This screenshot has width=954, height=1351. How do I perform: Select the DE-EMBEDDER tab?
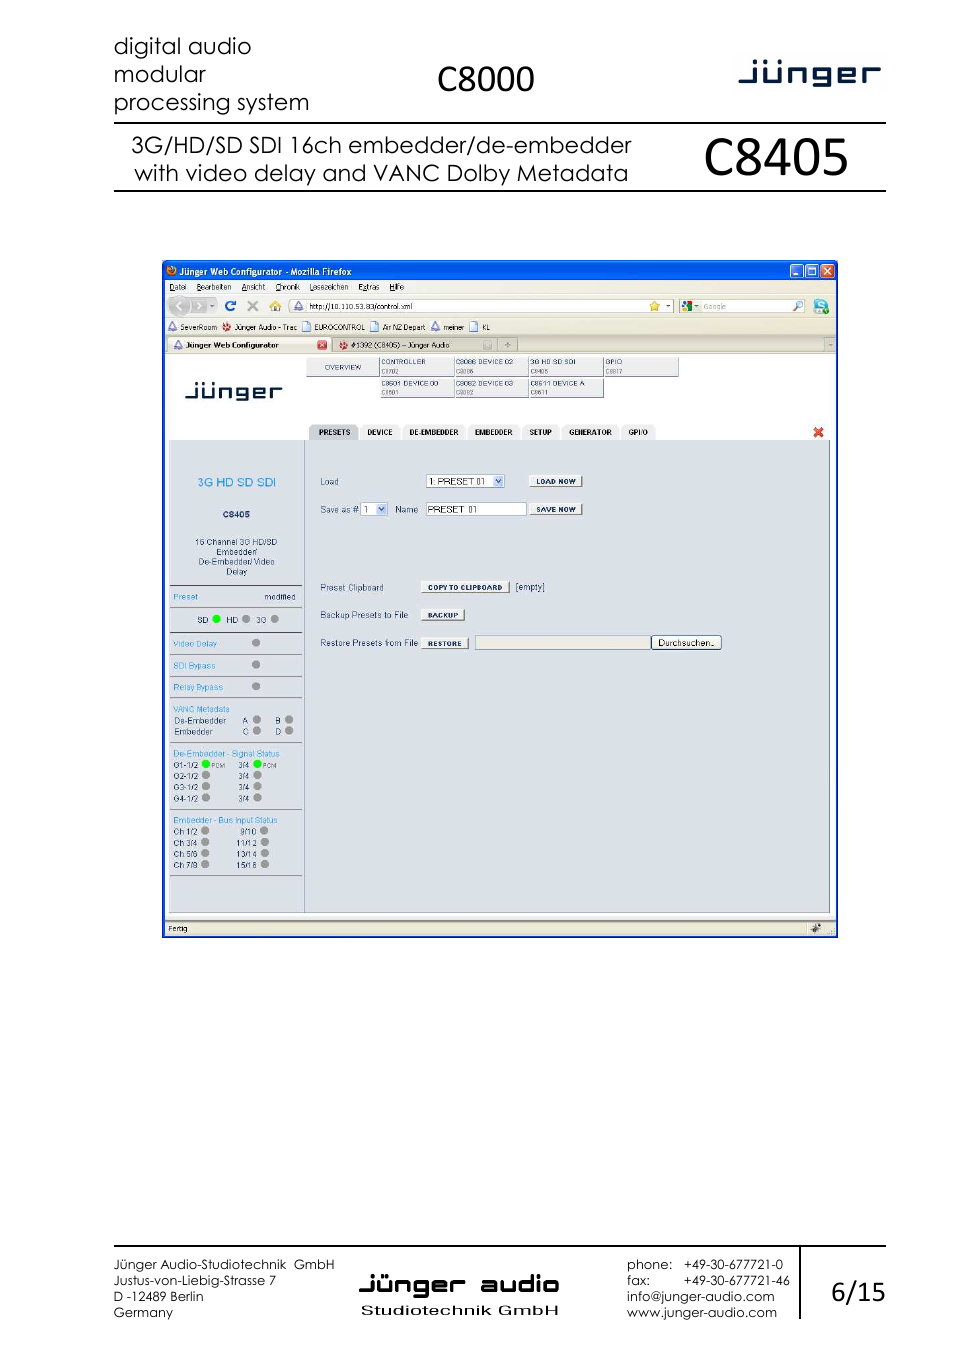tap(434, 433)
